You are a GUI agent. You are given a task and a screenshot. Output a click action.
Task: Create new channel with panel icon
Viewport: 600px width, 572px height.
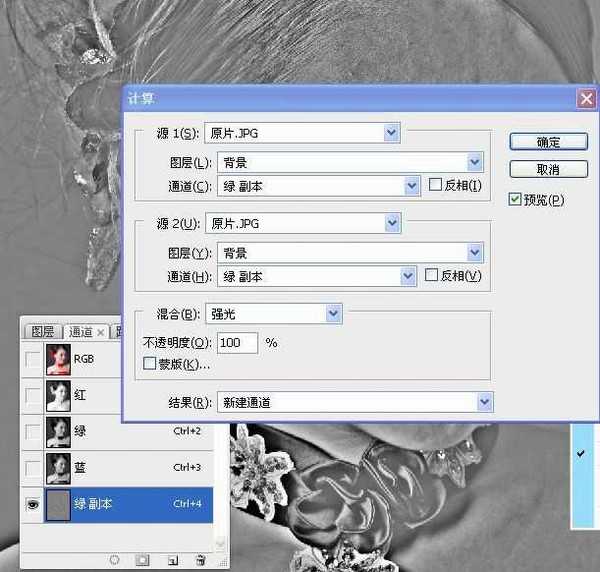[x=172, y=561]
